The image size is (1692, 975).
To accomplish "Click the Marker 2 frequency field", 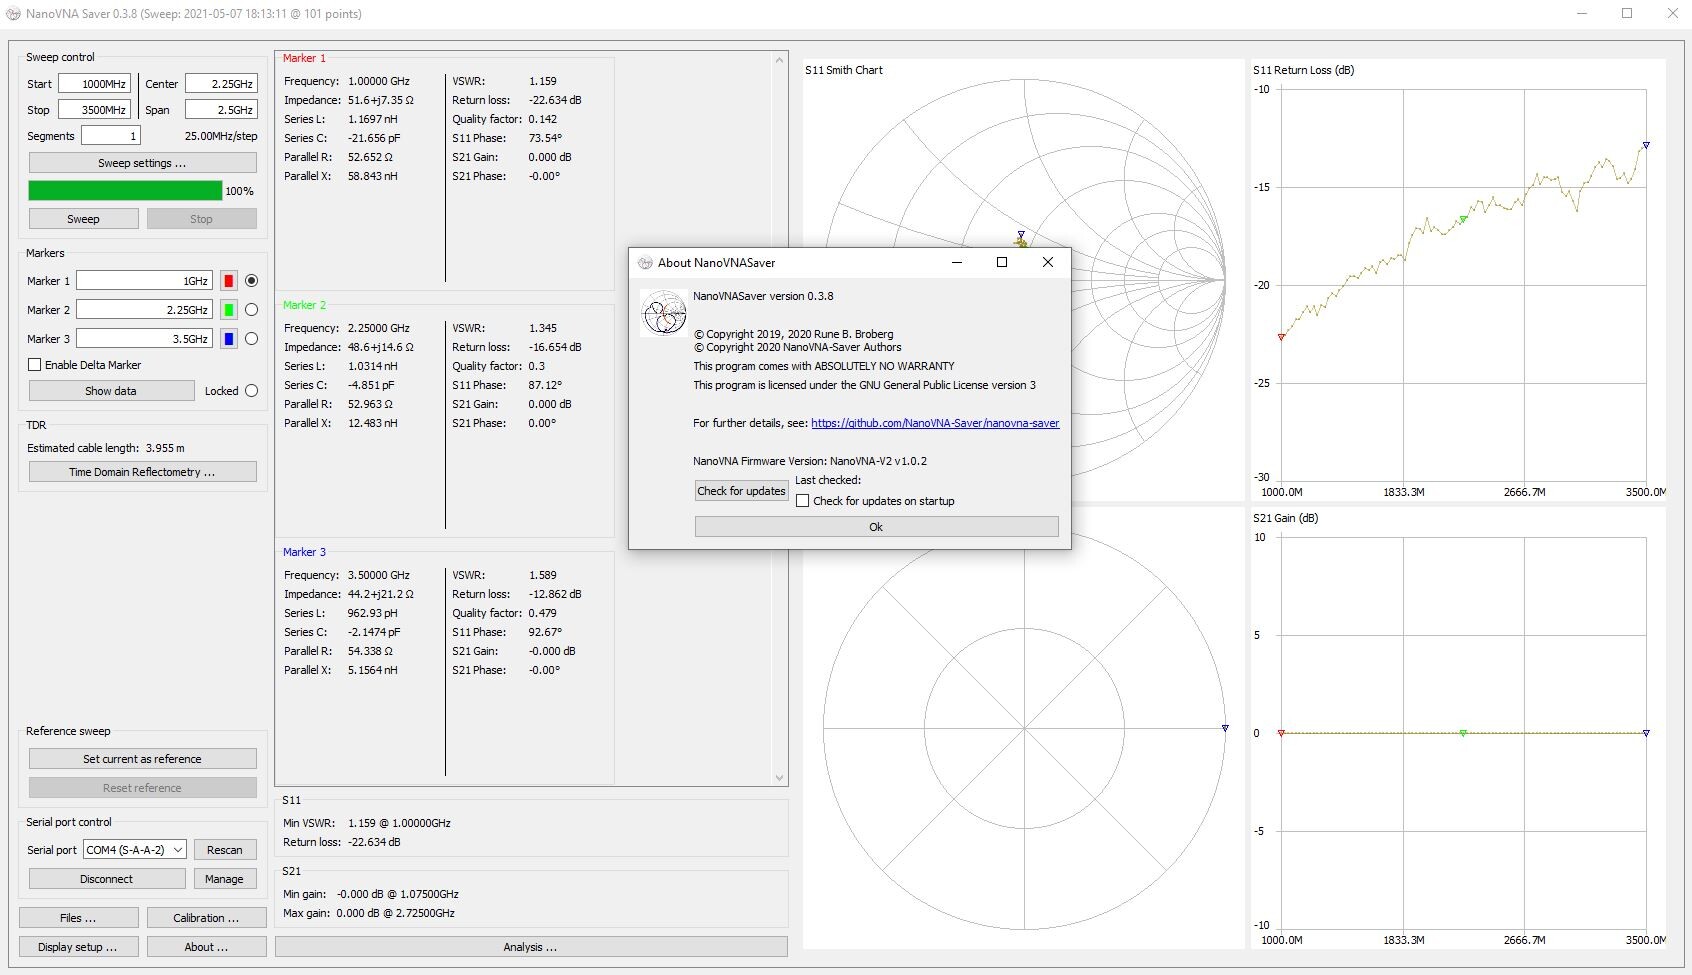I will tap(145, 310).
